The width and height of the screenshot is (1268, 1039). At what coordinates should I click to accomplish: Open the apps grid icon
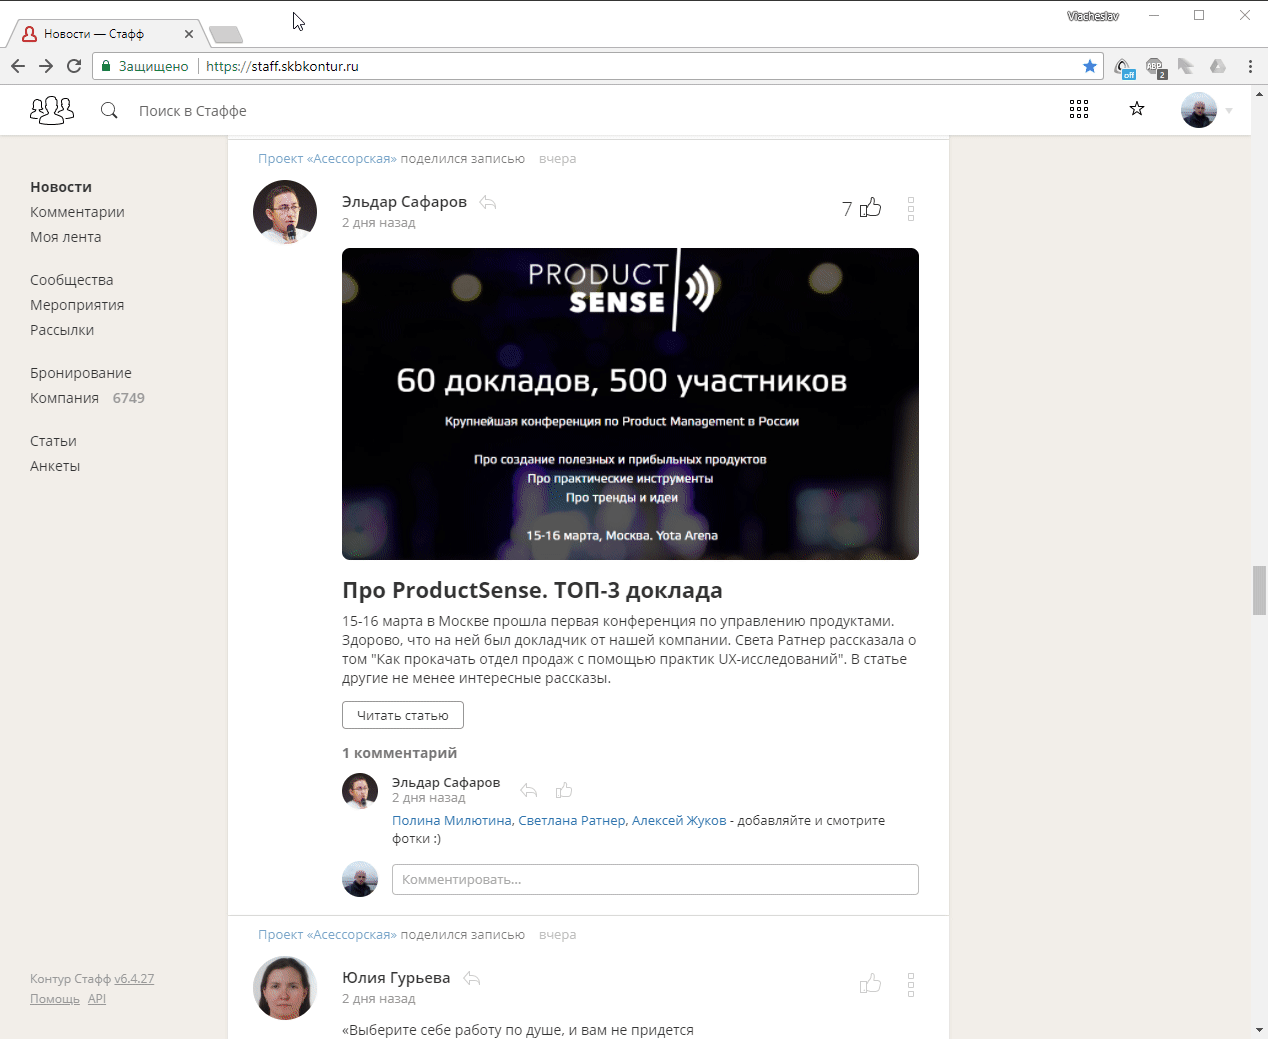click(x=1078, y=109)
